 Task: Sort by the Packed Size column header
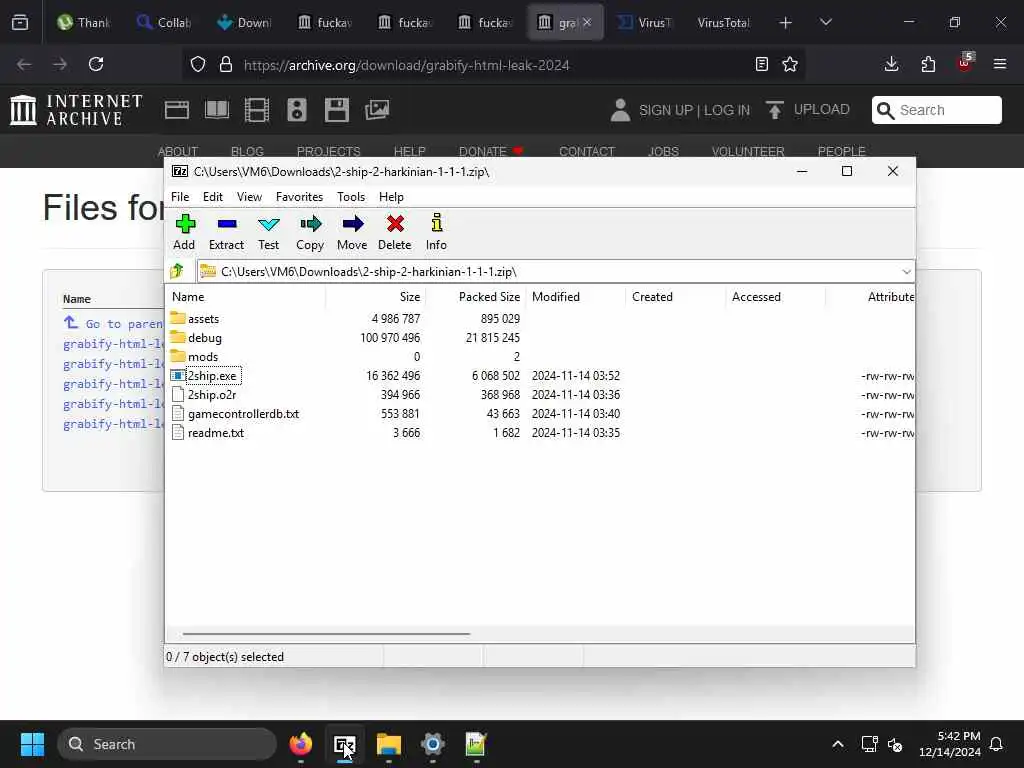[x=475, y=296]
